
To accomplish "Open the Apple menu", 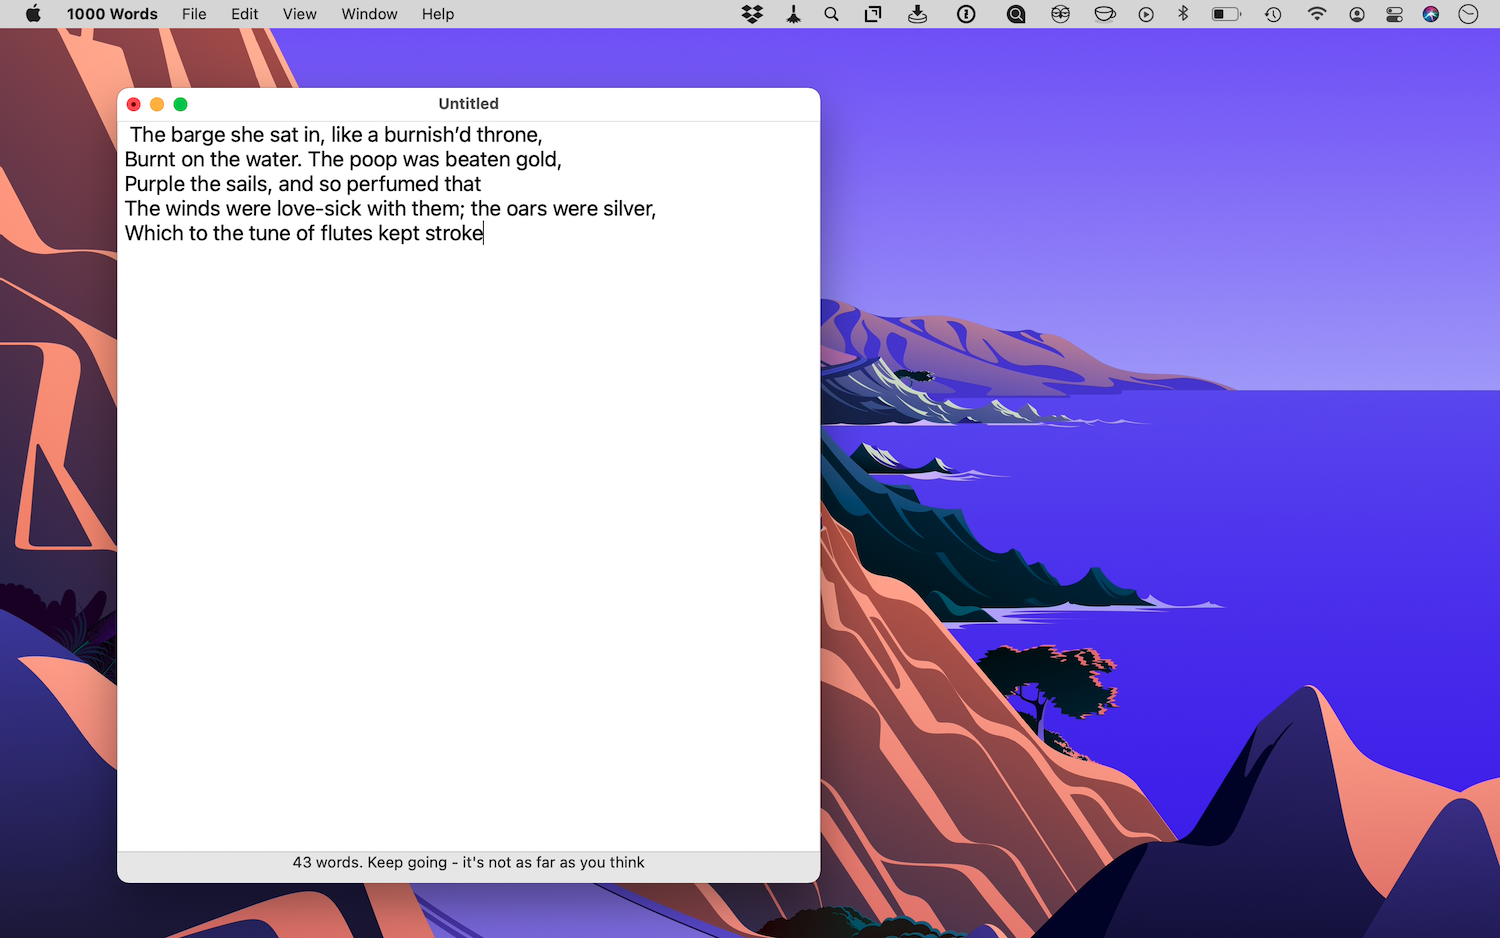I will (x=33, y=14).
